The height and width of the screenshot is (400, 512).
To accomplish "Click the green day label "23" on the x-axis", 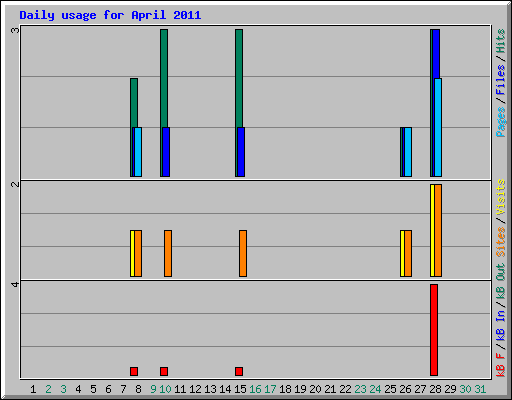I will pos(360,389).
